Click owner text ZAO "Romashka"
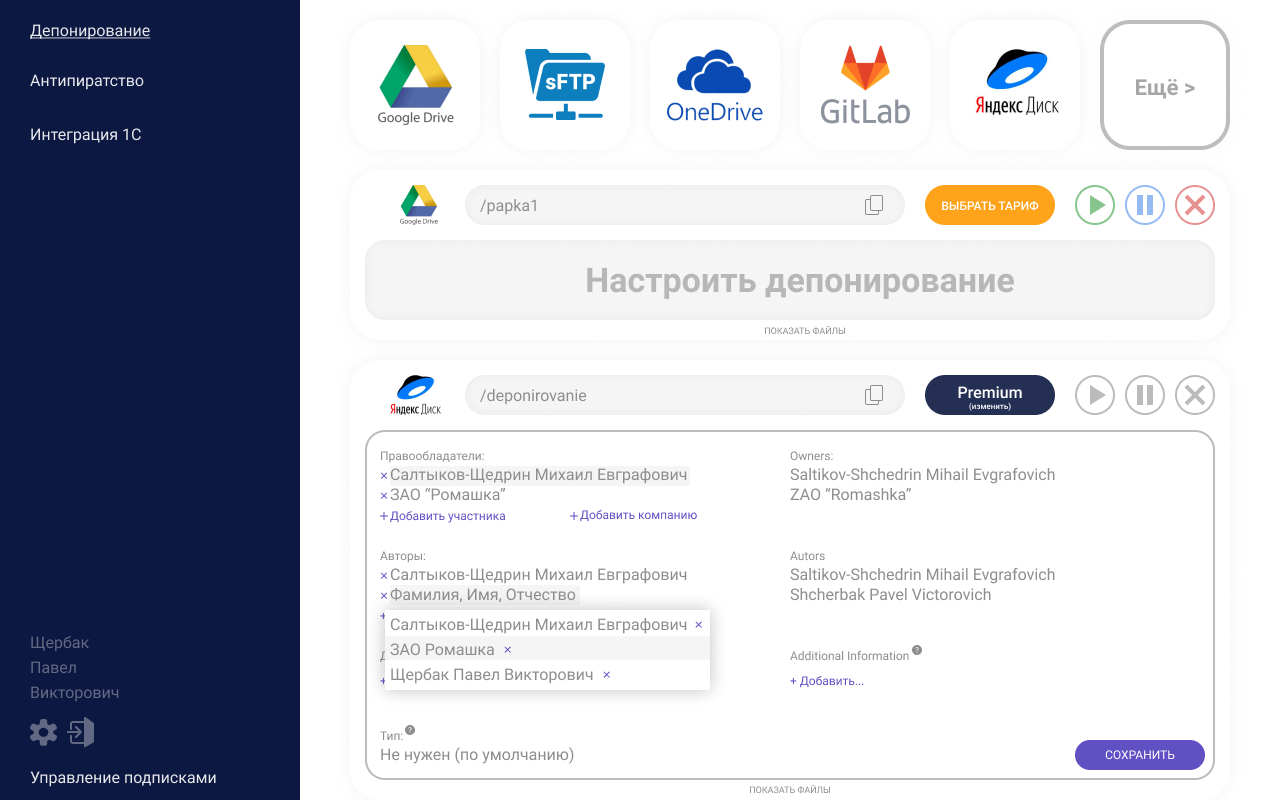Viewport: 1280px width, 800px height. (x=851, y=494)
